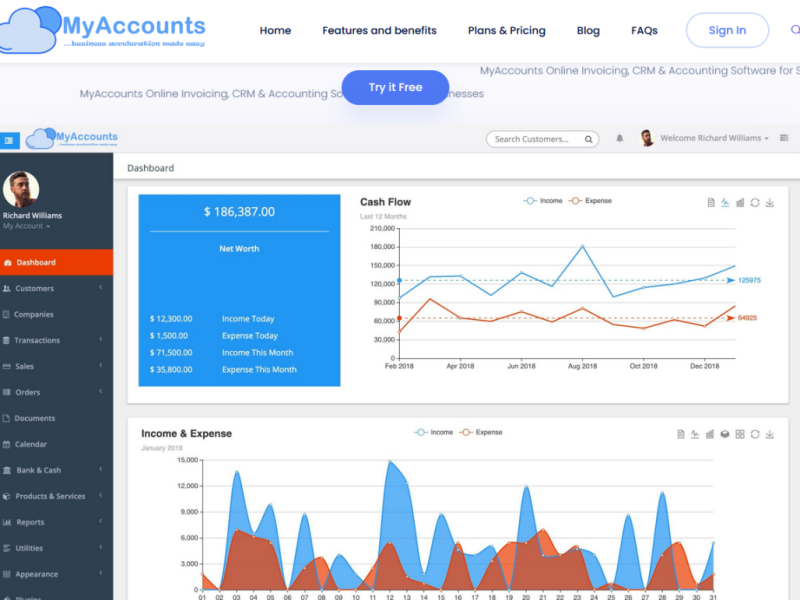Open Features and benefits page

tap(379, 31)
